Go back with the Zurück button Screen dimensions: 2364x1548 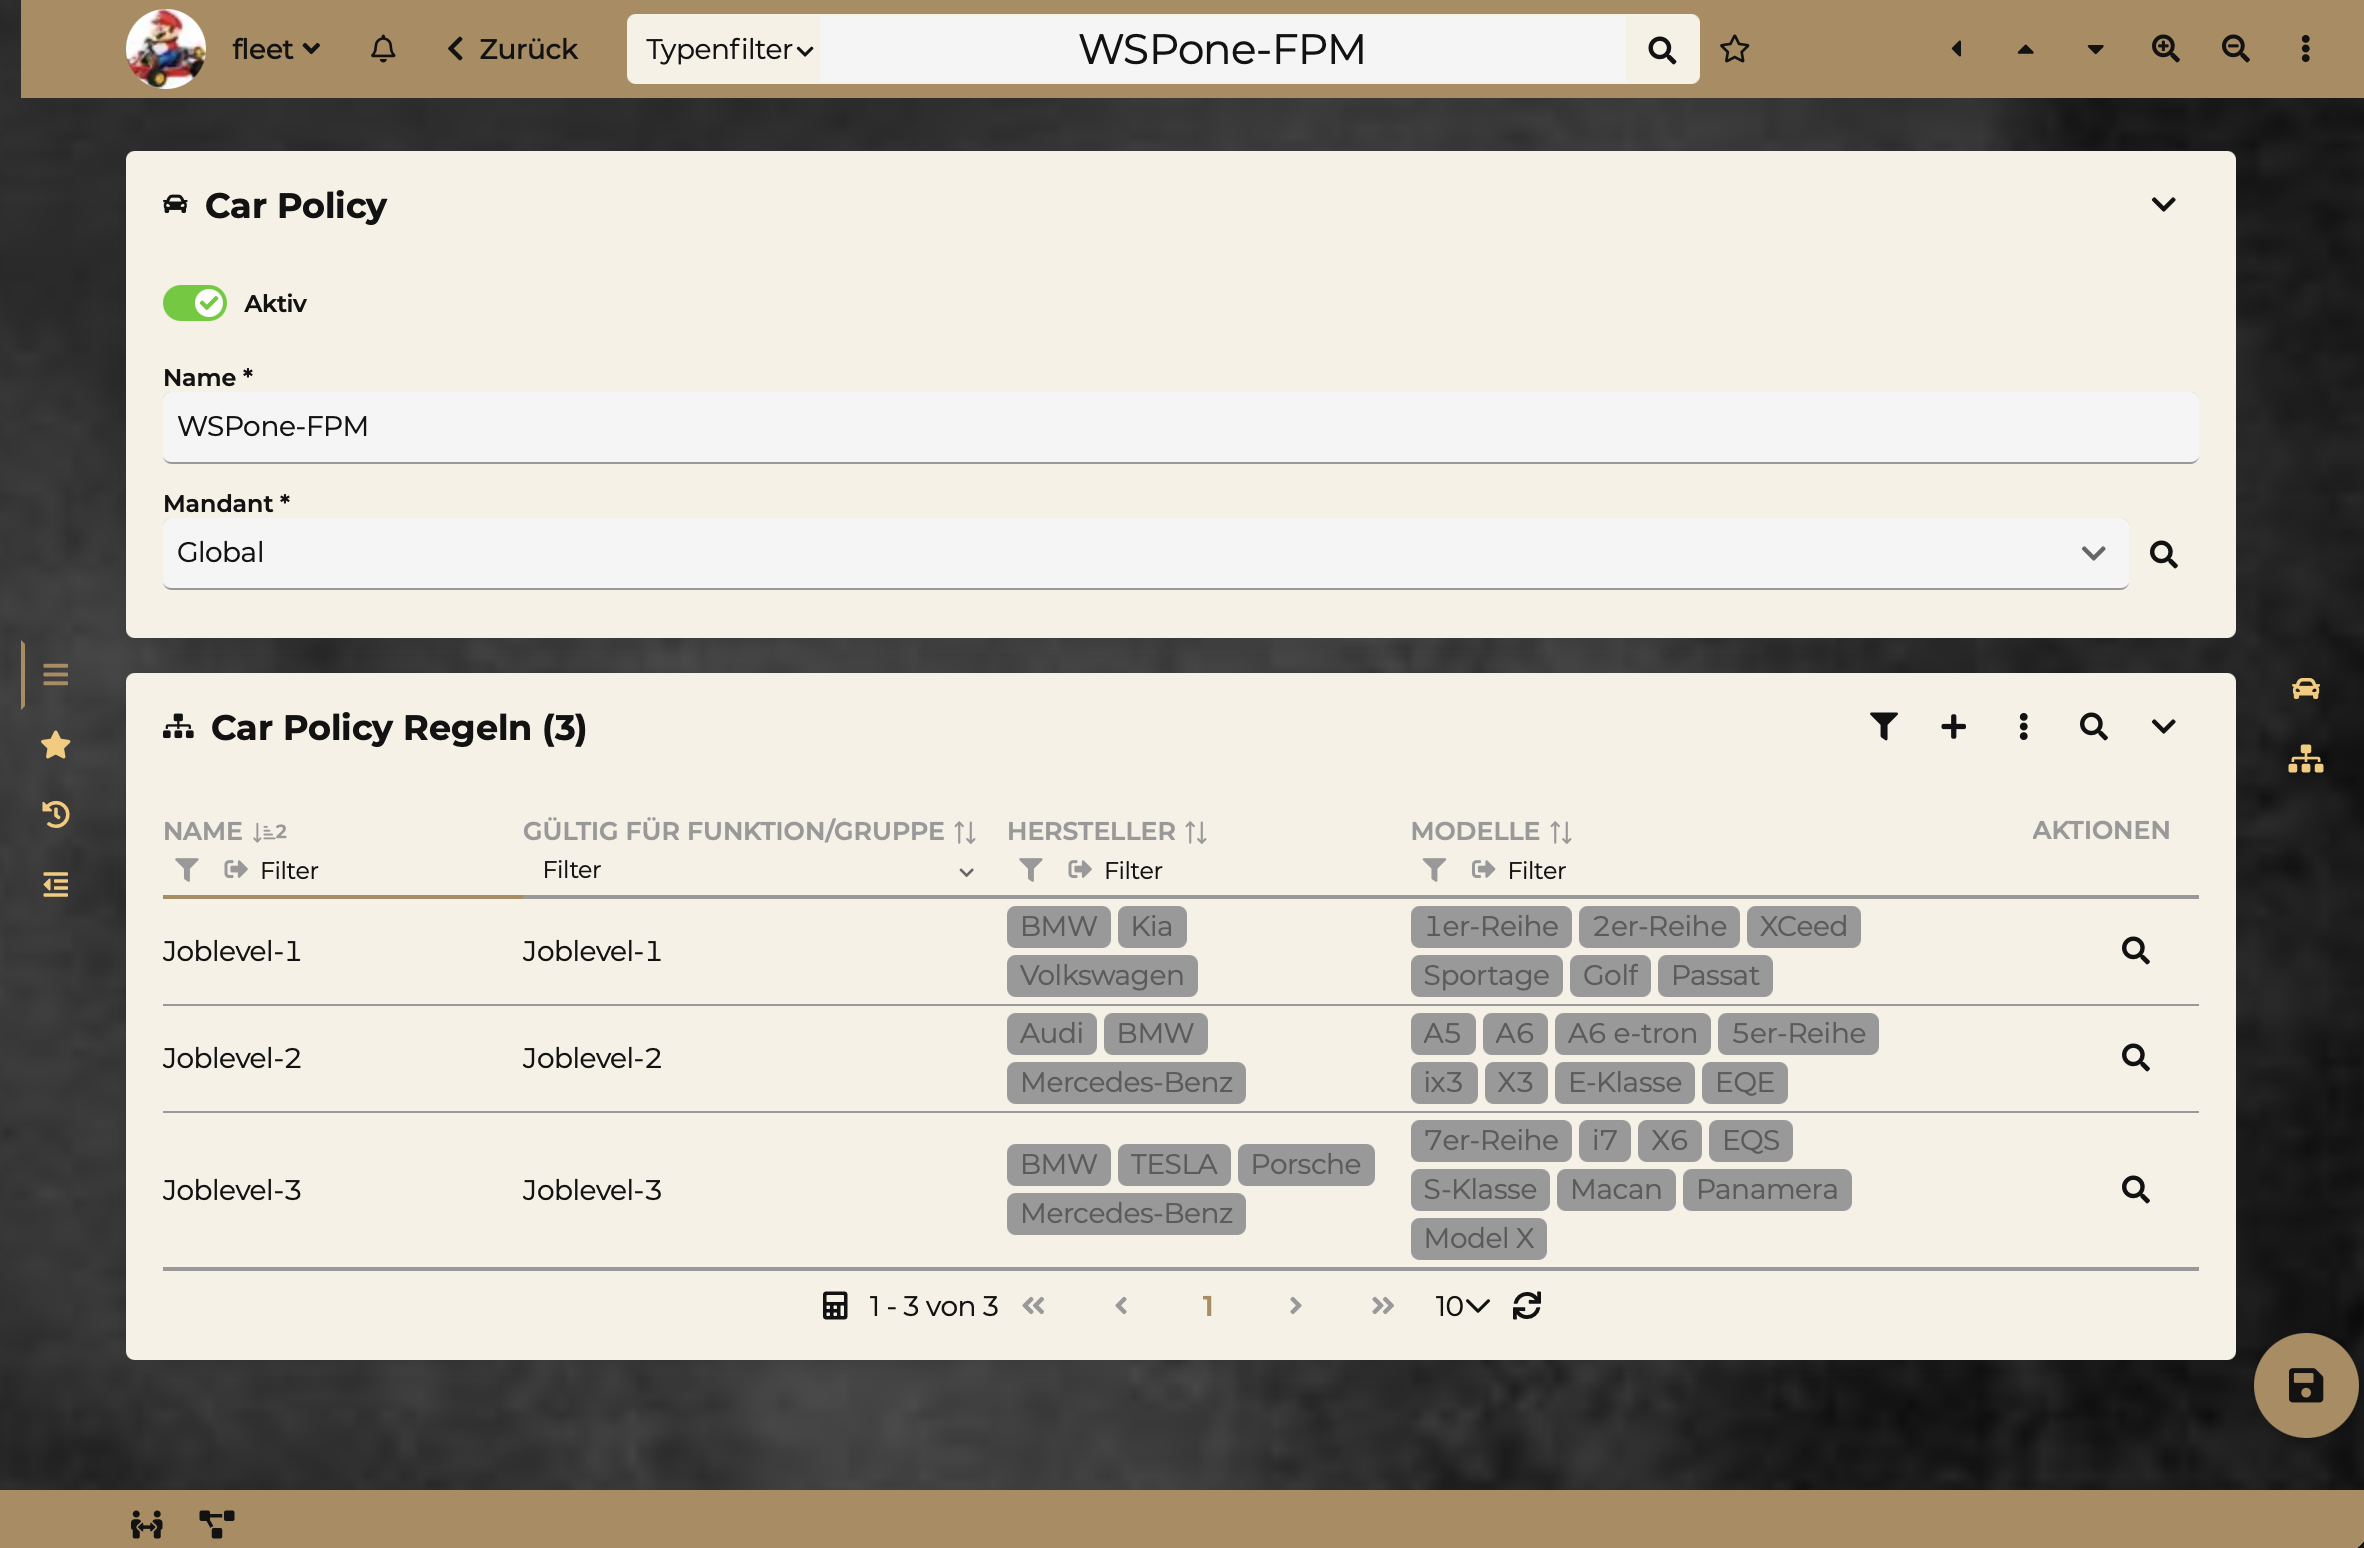[x=512, y=49]
